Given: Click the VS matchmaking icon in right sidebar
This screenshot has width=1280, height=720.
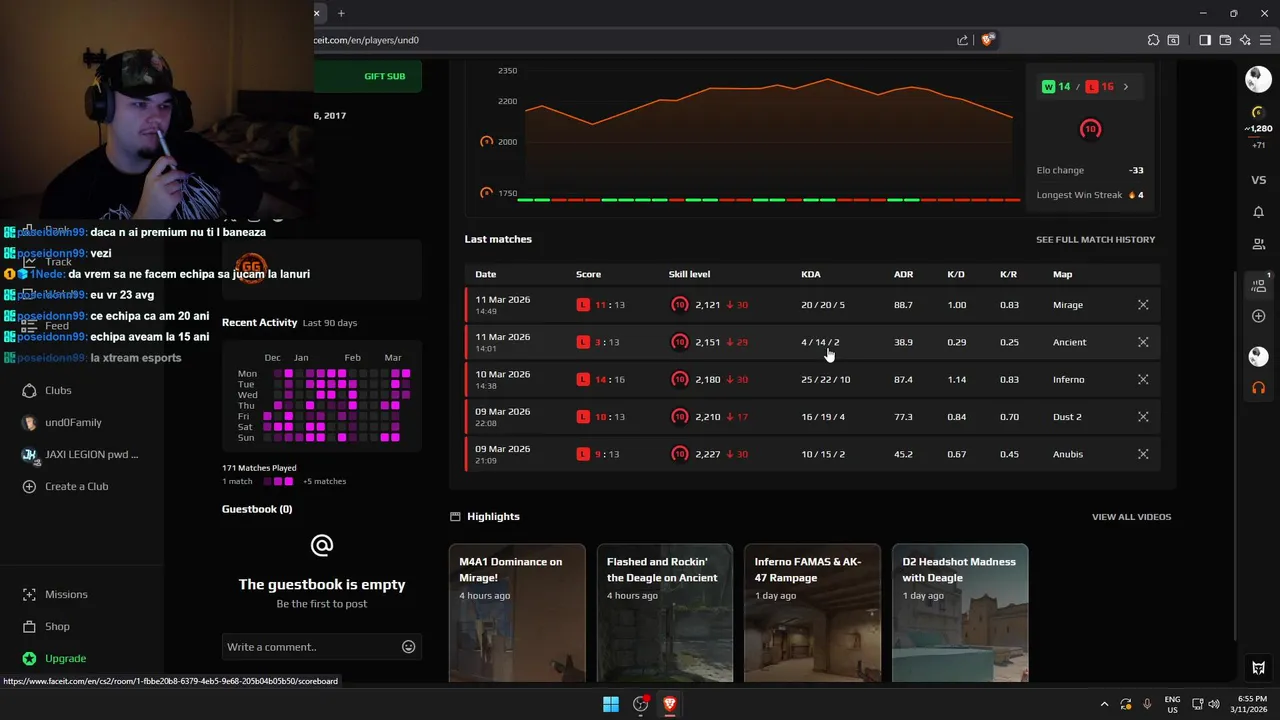Looking at the screenshot, I should [x=1258, y=180].
